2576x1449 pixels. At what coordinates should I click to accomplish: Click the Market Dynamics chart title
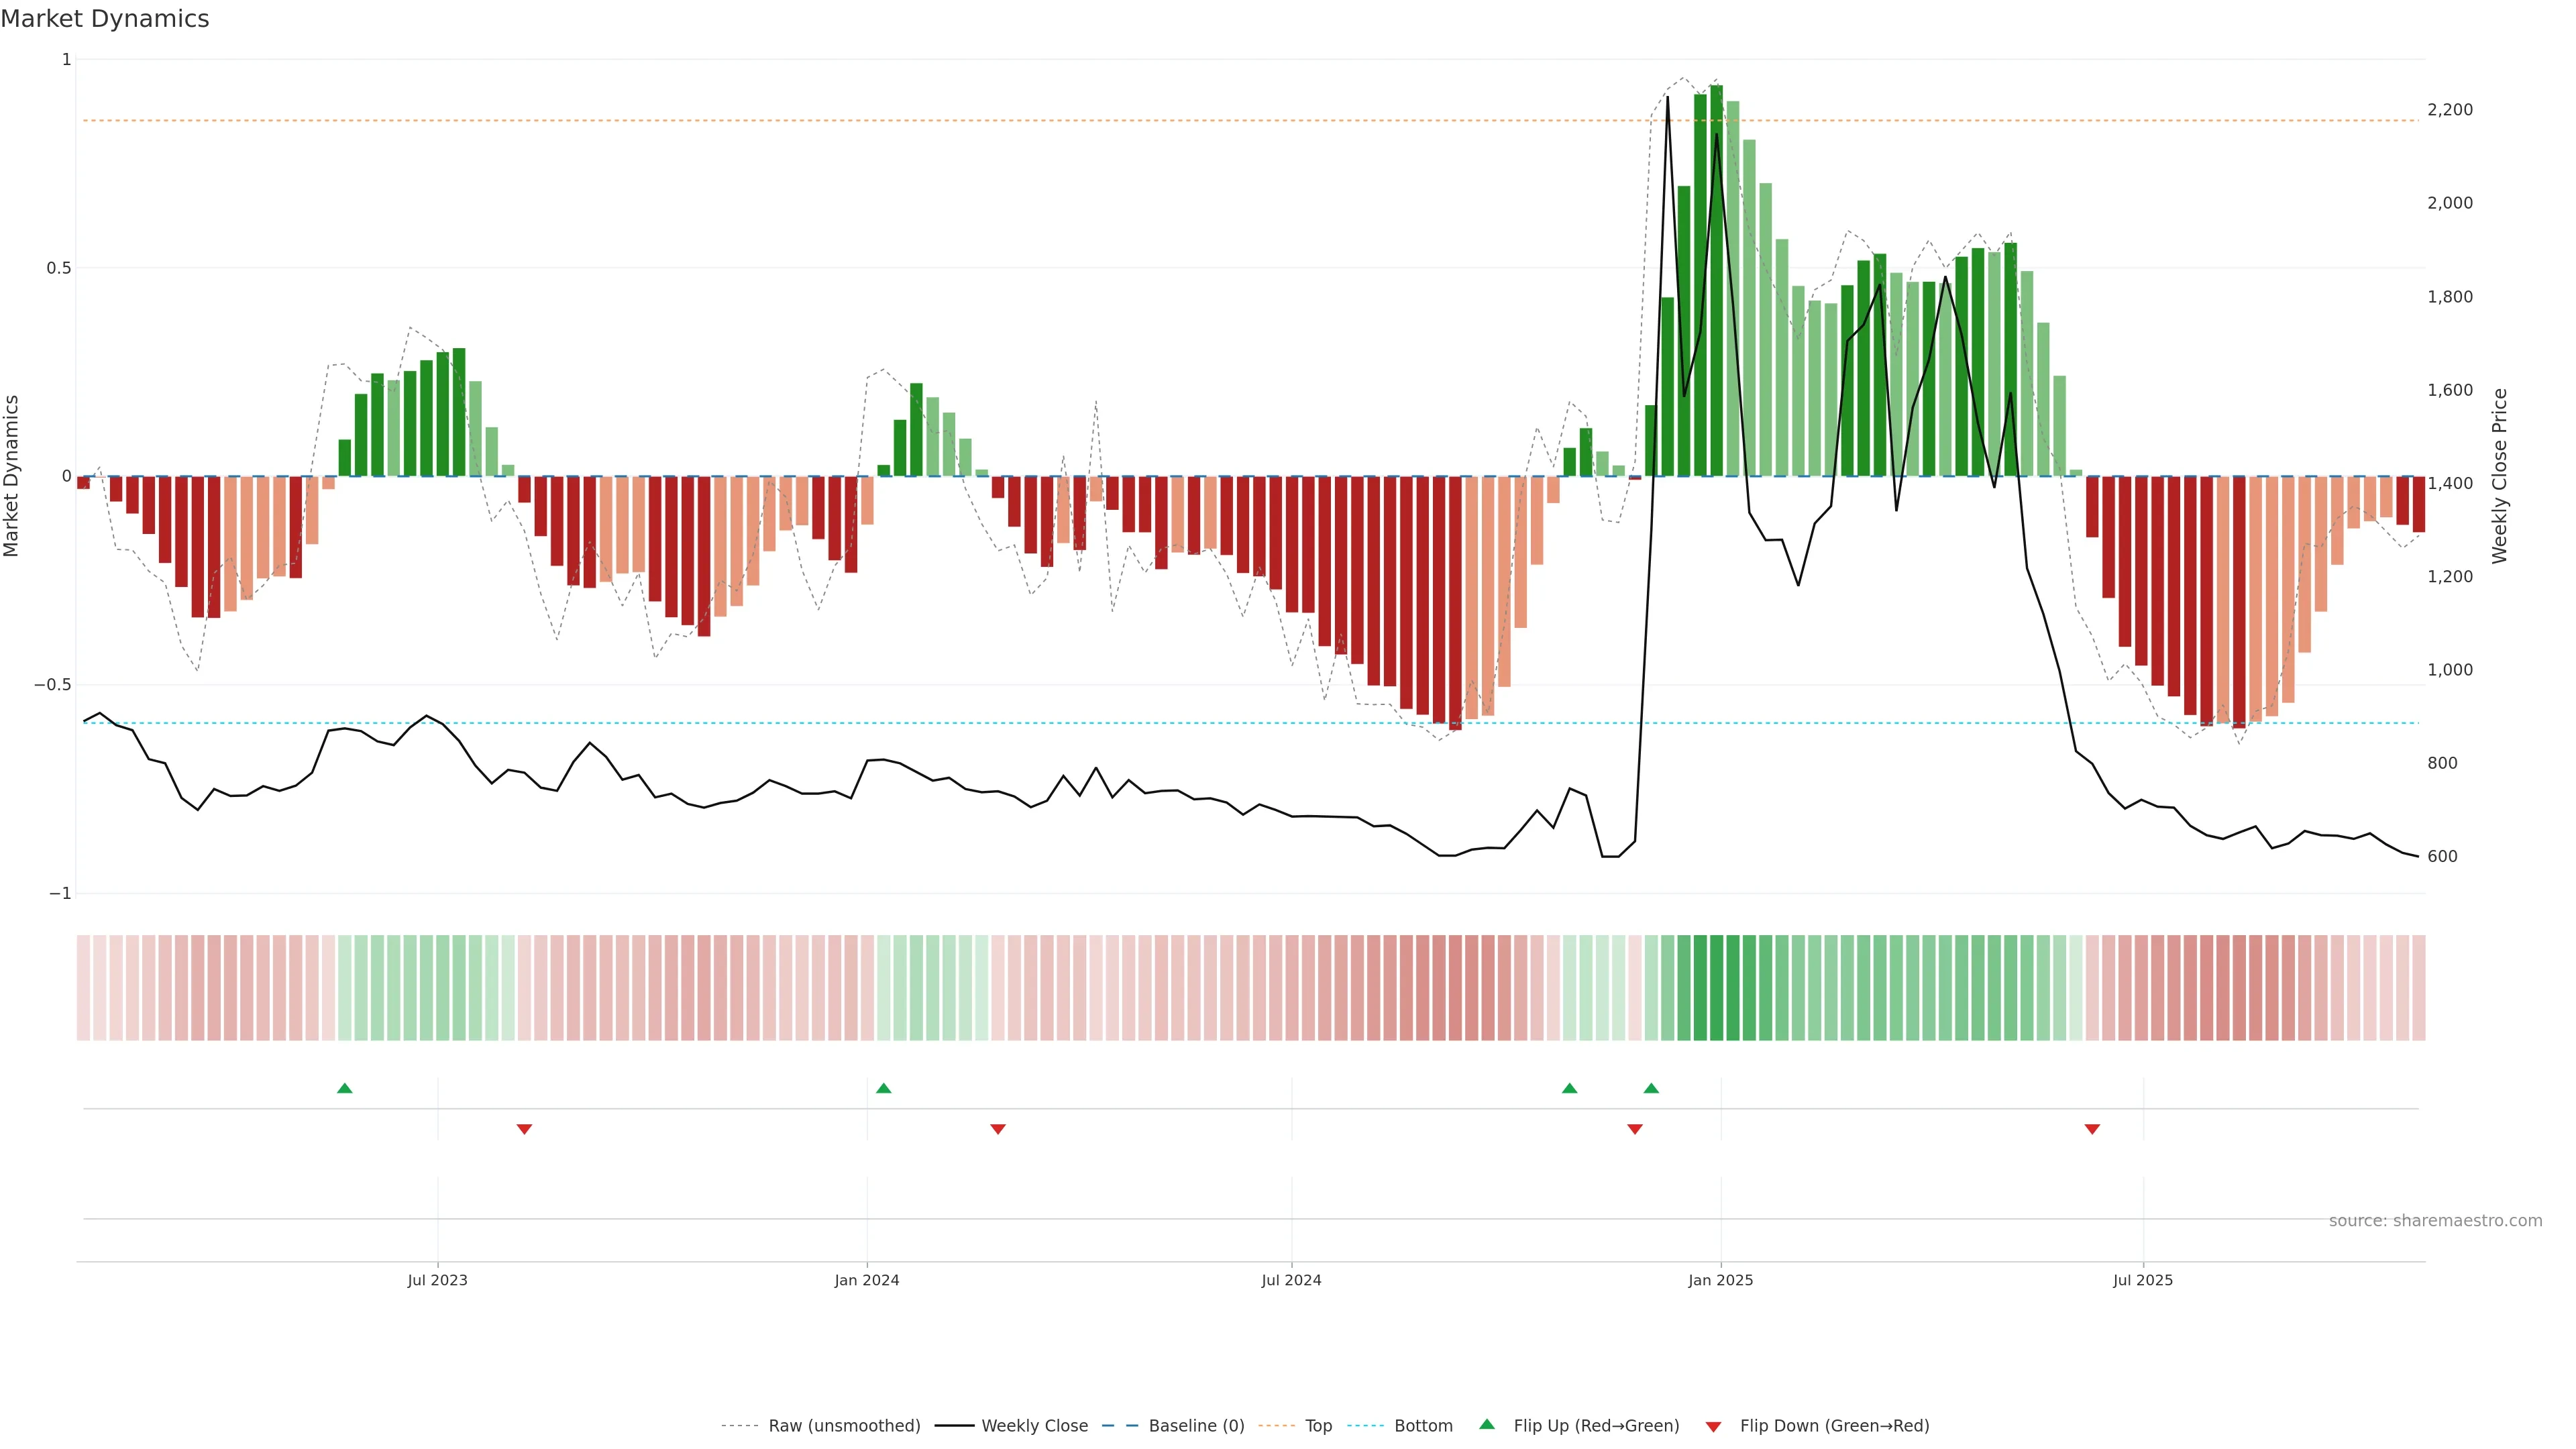(x=105, y=19)
